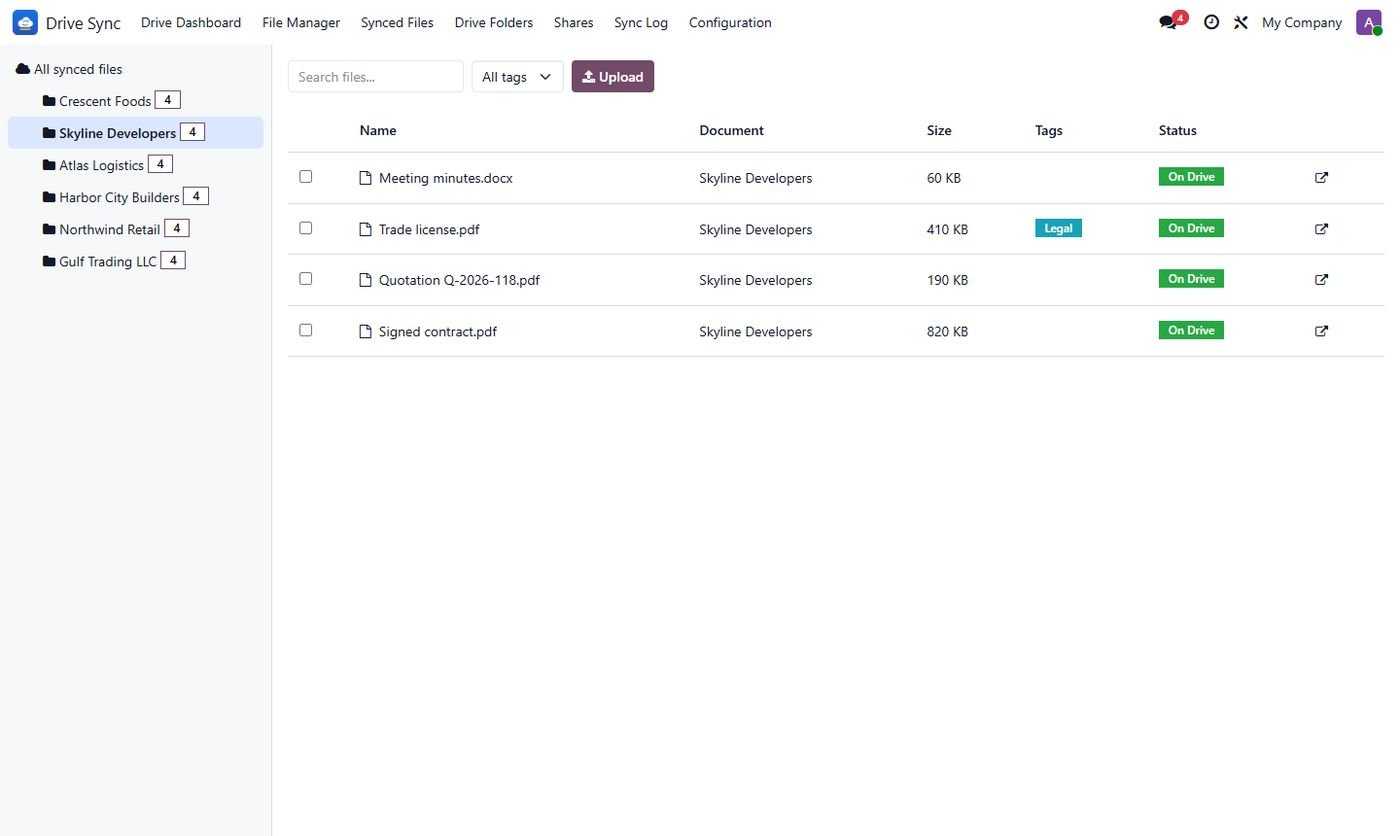Click the Upload button

coord(613,77)
